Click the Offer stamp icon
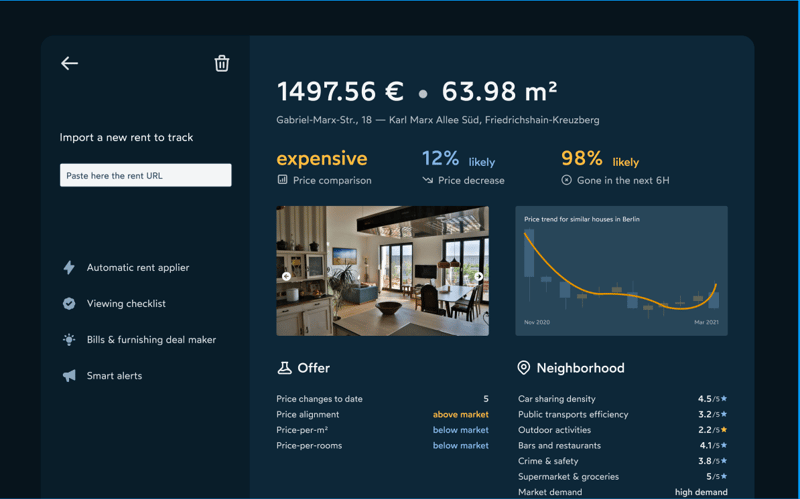Image resolution: width=800 pixels, height=499 pixels. pos(284,368)
